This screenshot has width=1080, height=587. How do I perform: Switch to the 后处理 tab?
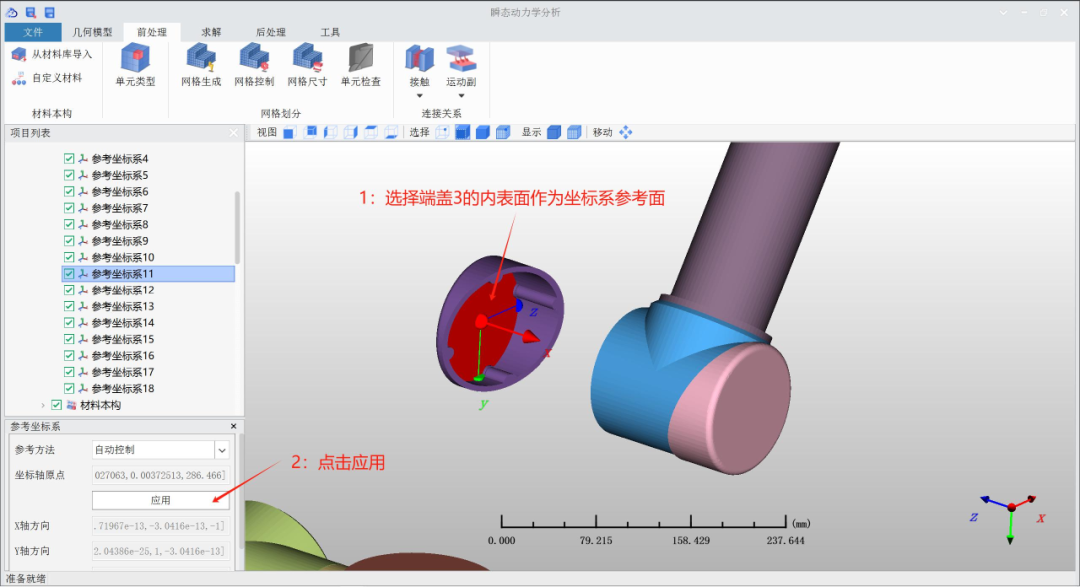pyautogui.click(x=270, y=32)
